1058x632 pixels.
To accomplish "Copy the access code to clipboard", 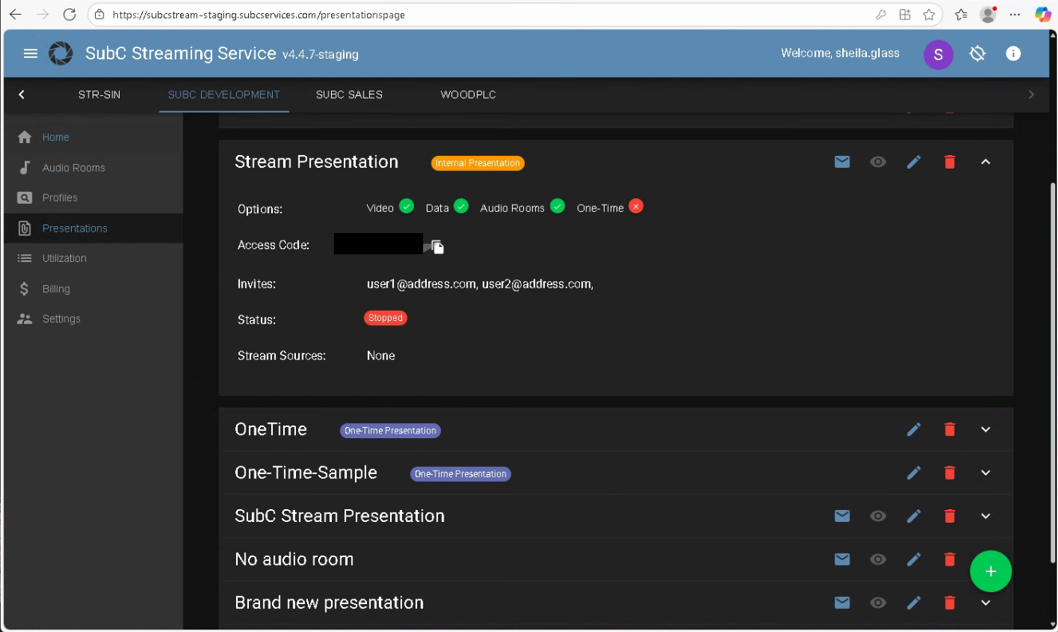I will point(437,247).
